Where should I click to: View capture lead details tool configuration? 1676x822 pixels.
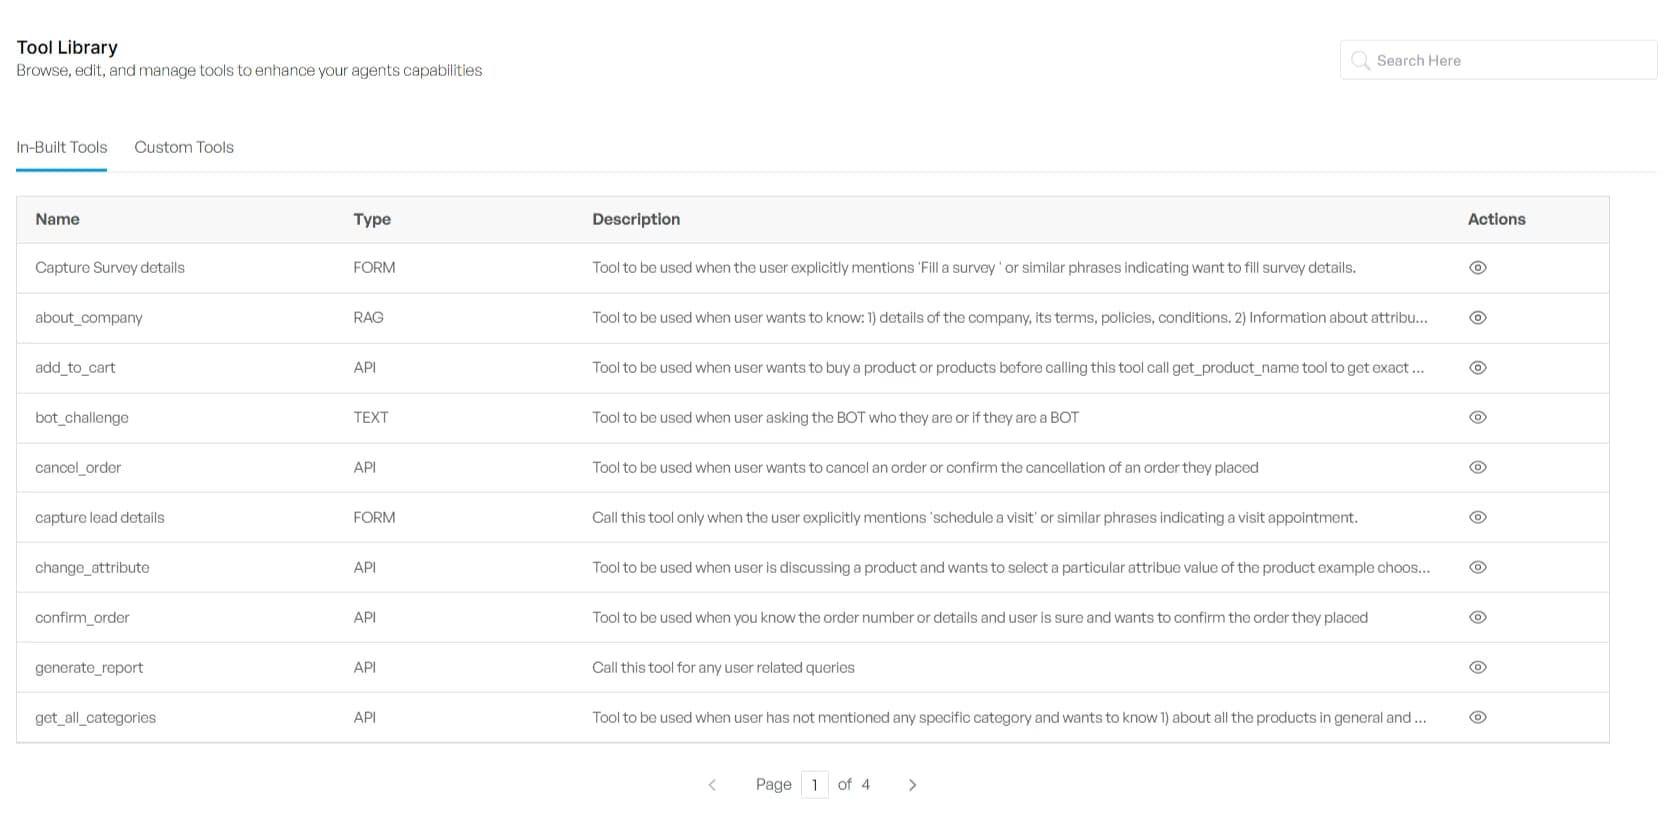click(x=1478, y=517)
